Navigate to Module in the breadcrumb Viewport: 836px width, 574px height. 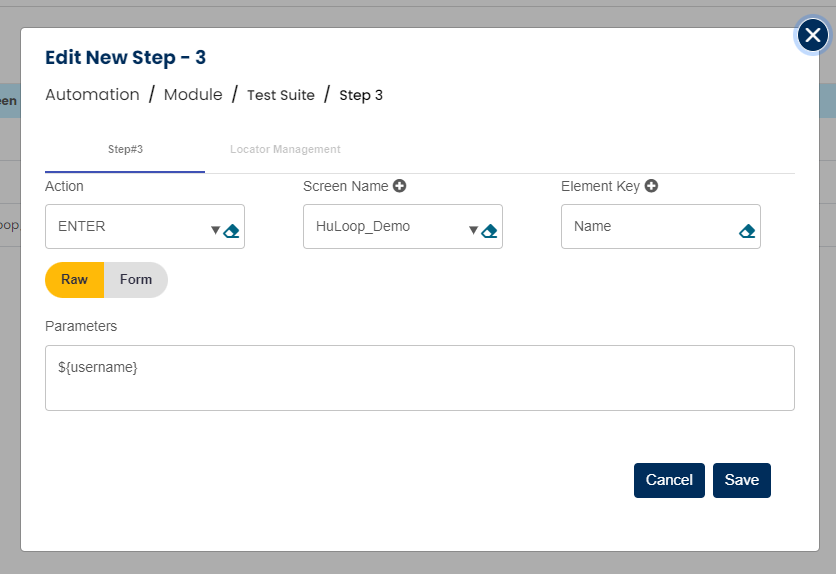(193, 95)
